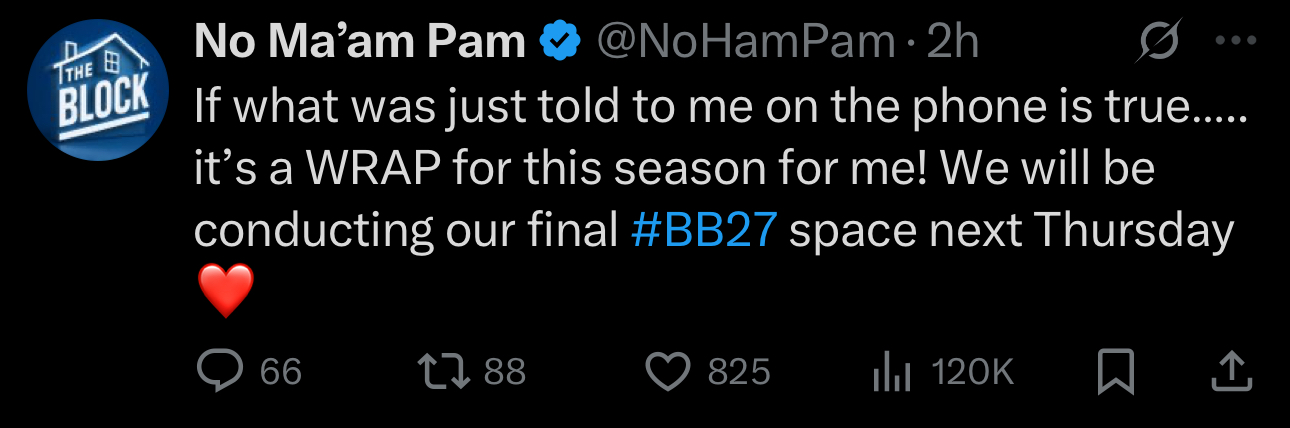Open the 2h timestamp permalink
The height and width of the screenshot is (428, 1290).
tap(952, 43)
